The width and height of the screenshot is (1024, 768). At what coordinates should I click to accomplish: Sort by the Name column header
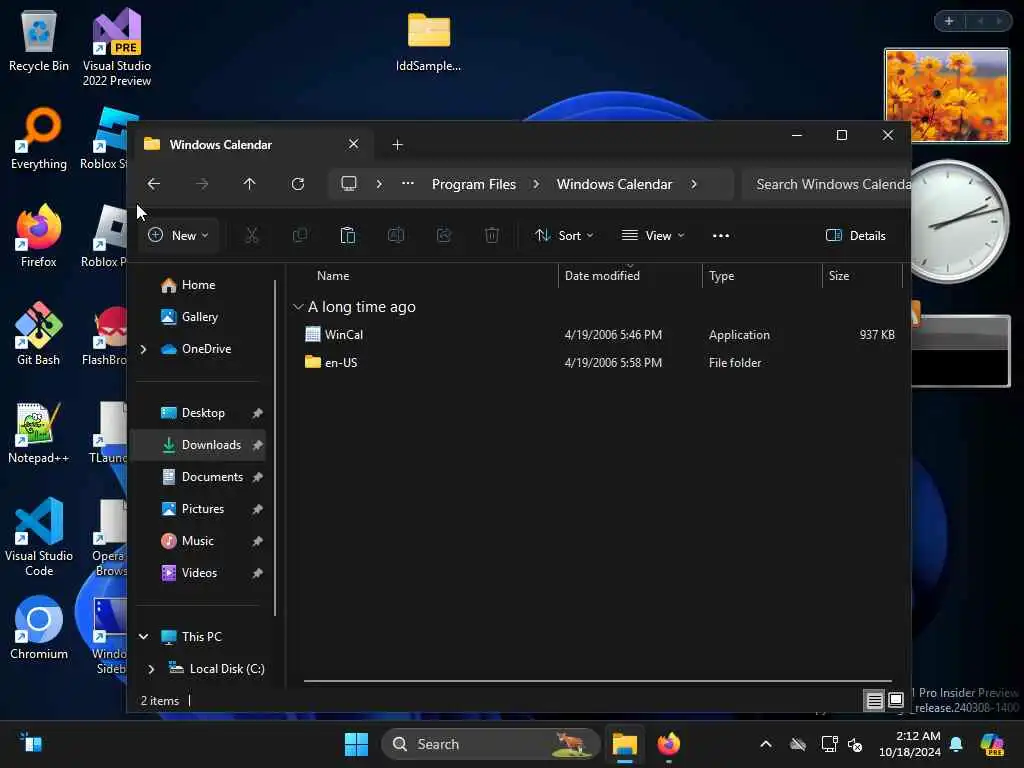click(333, 276)
